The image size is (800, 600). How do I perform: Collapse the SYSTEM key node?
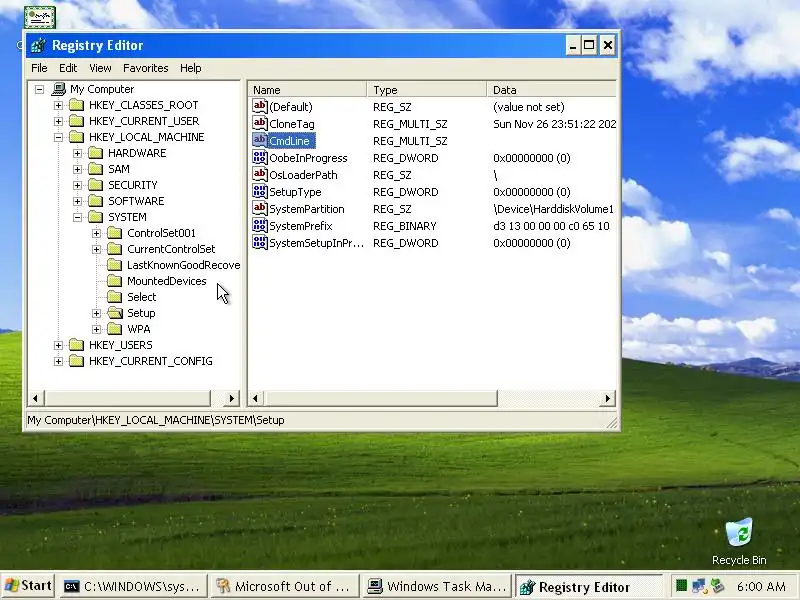(x=78, y=217)
